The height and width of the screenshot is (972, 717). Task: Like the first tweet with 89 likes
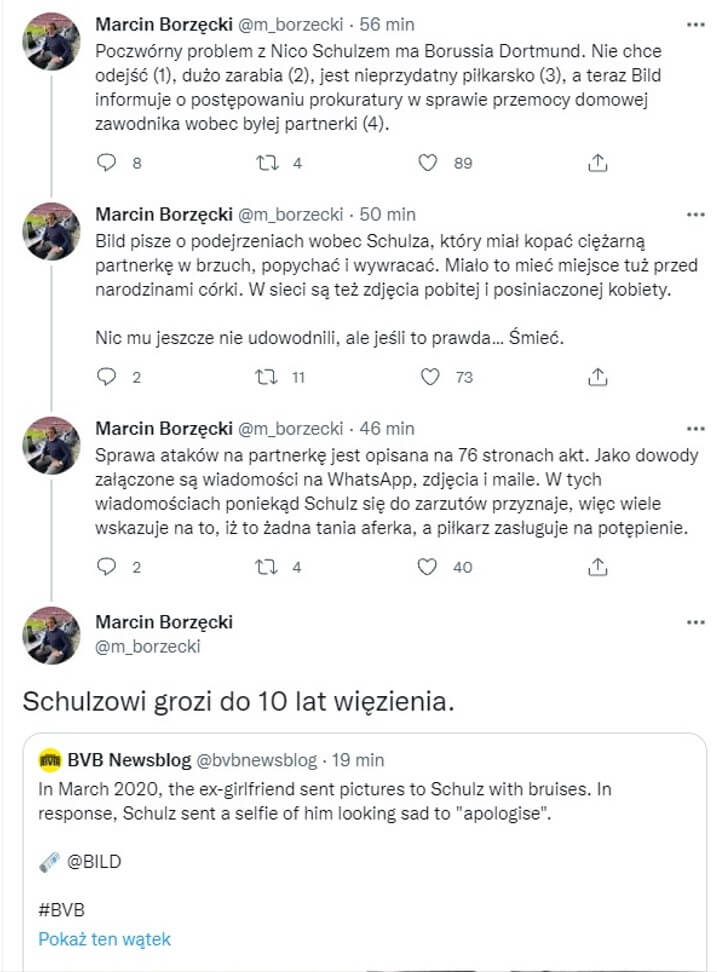tap(429, 163)
